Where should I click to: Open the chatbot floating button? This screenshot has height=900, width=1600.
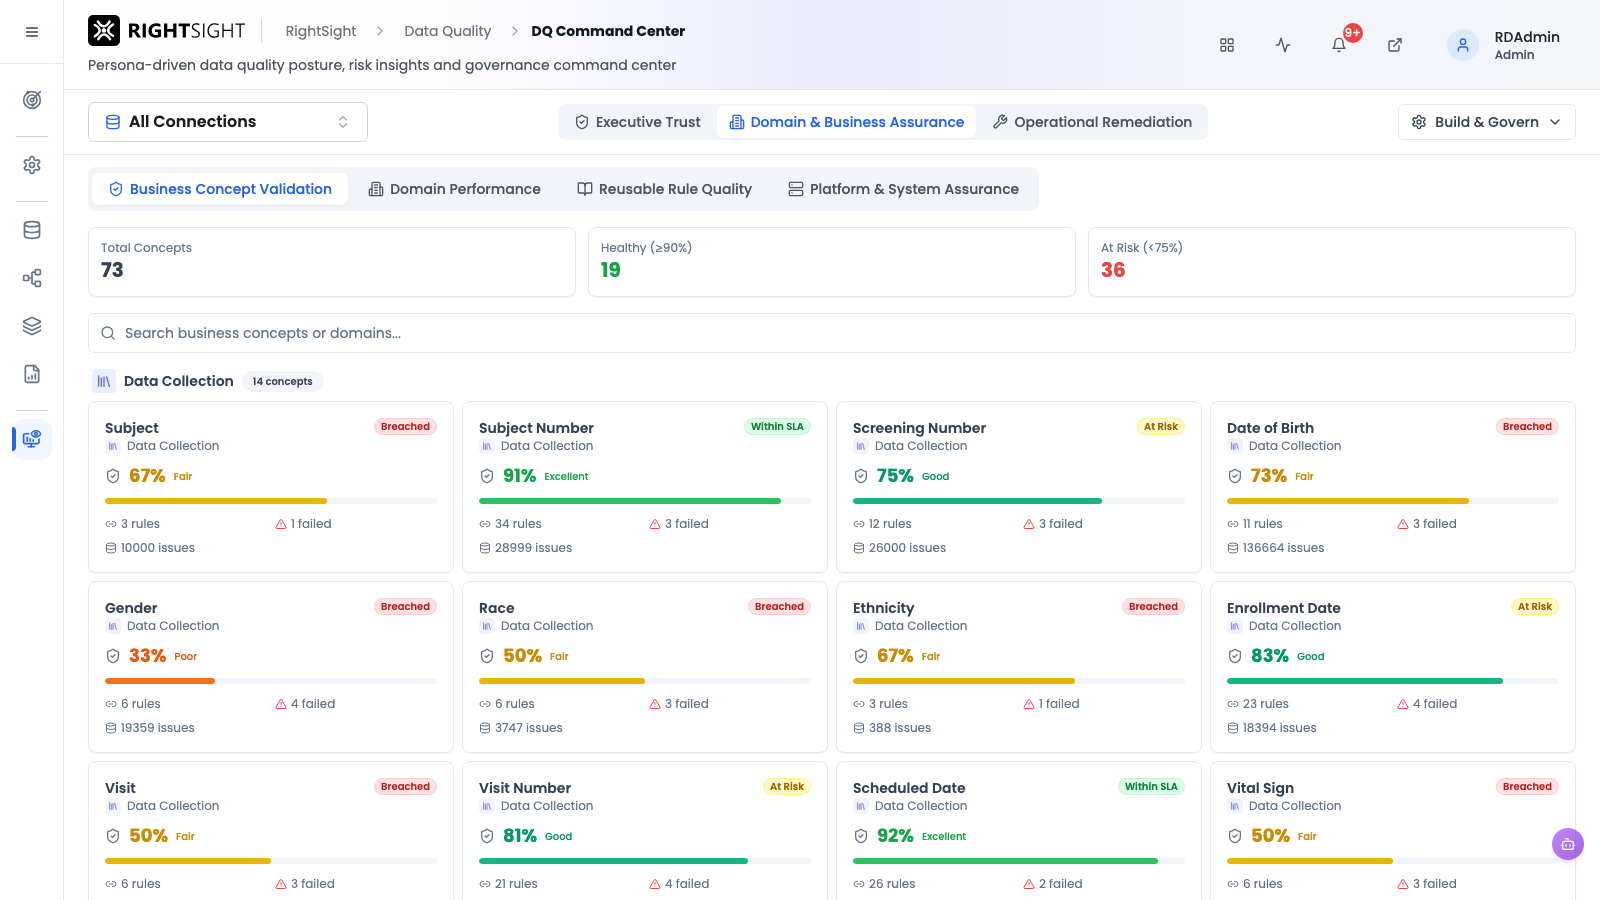(x=1568, y=844)
